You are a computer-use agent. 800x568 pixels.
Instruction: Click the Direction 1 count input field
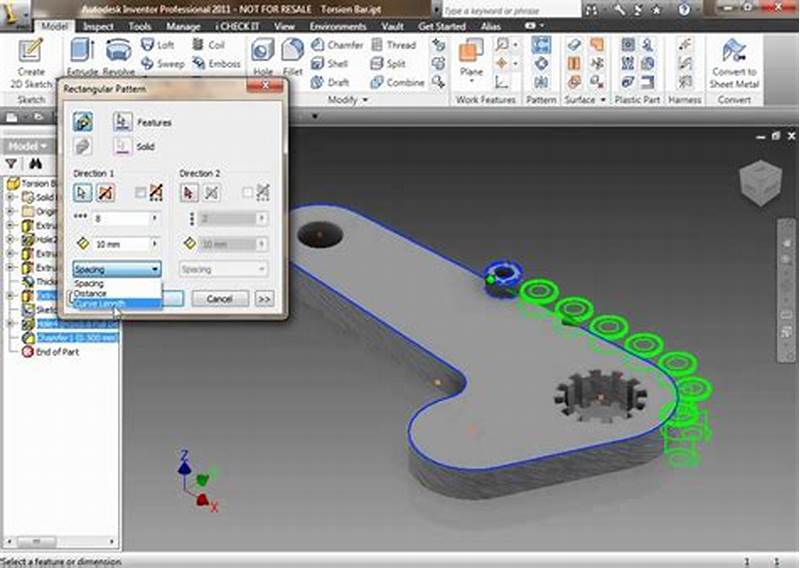coord(121,218)
